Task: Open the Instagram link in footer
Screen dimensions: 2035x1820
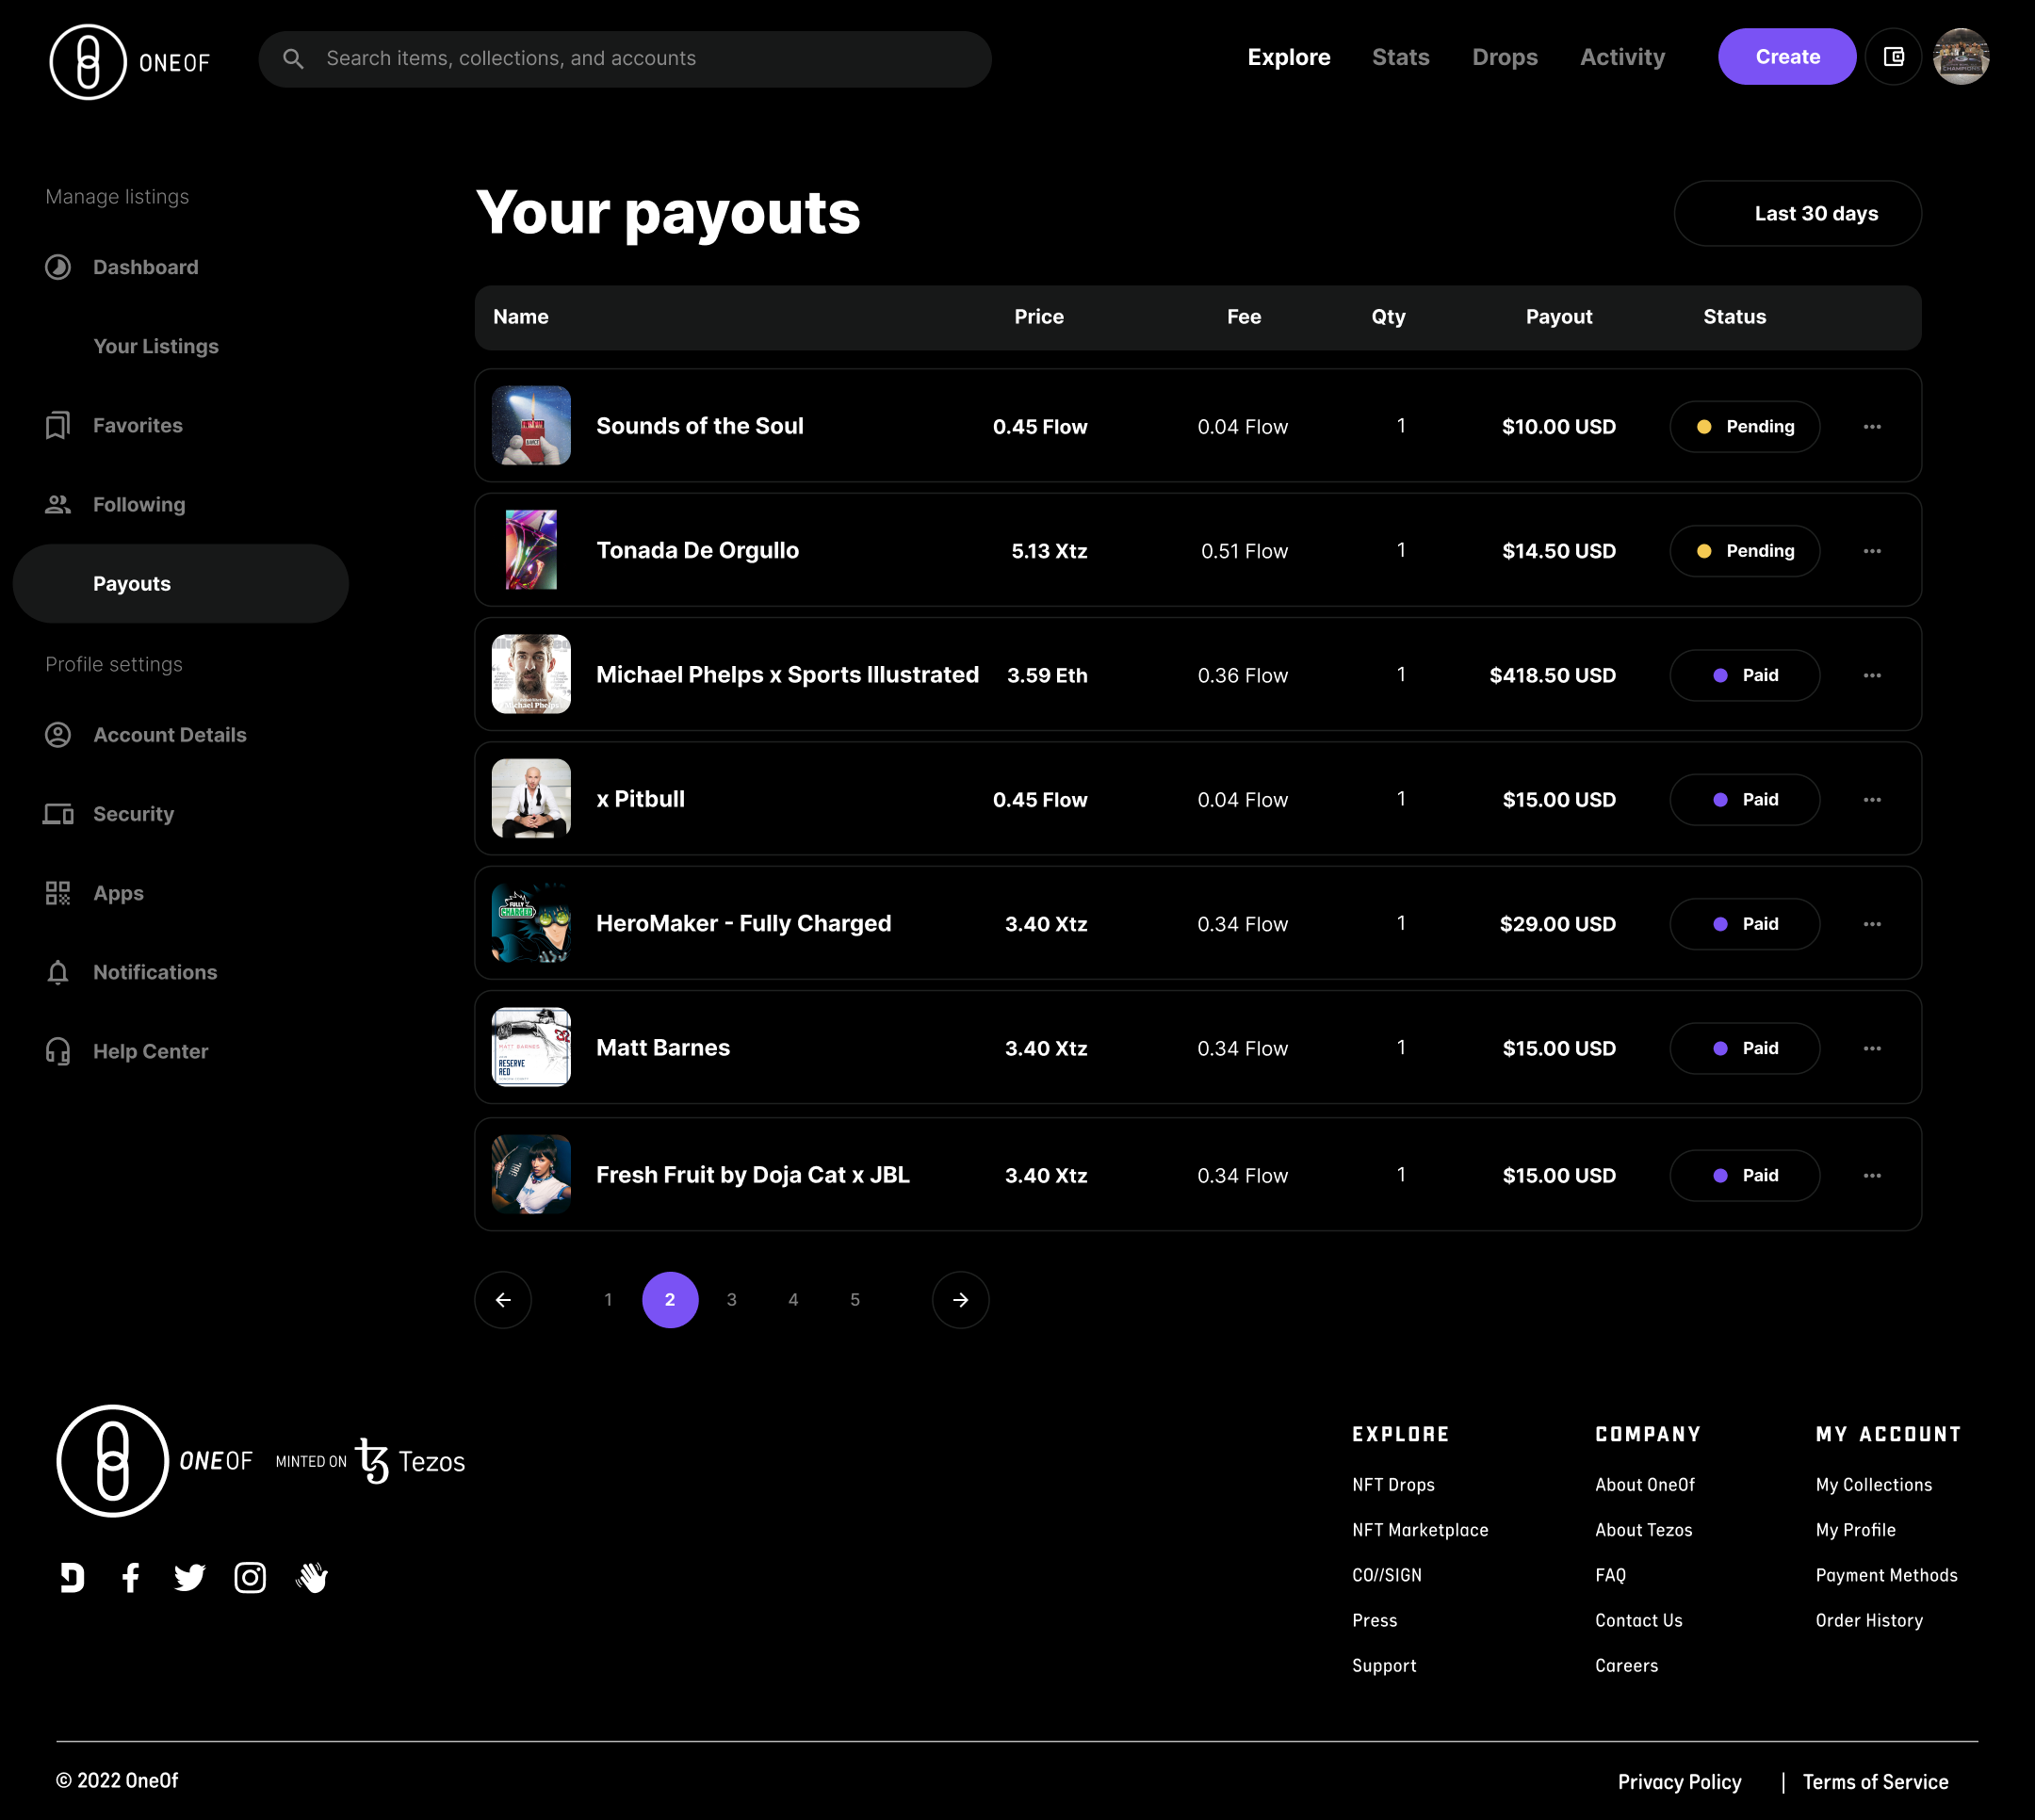Action: [250, 1577]
